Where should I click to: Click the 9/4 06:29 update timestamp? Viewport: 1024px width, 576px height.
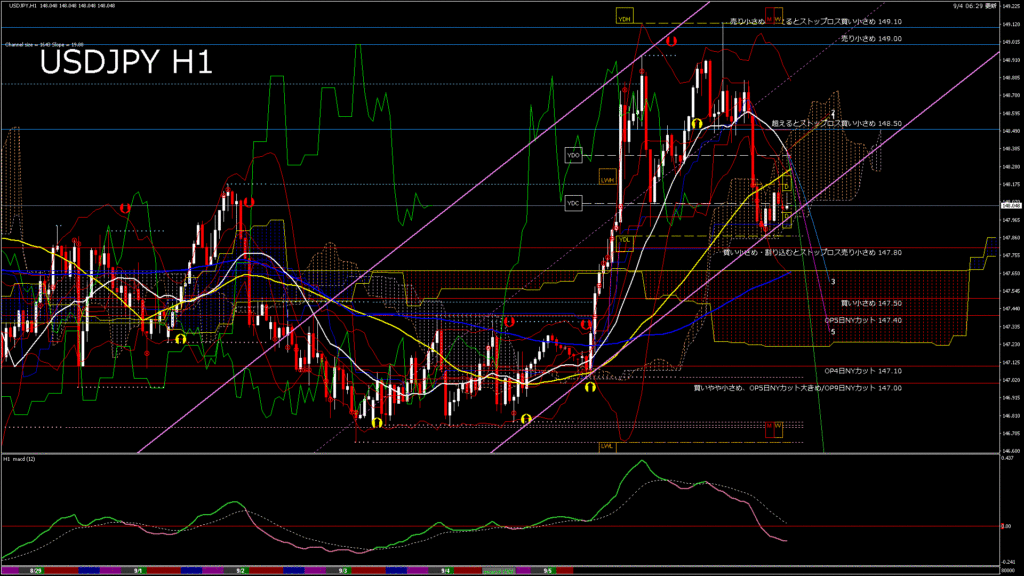click(x=973, y=6)
